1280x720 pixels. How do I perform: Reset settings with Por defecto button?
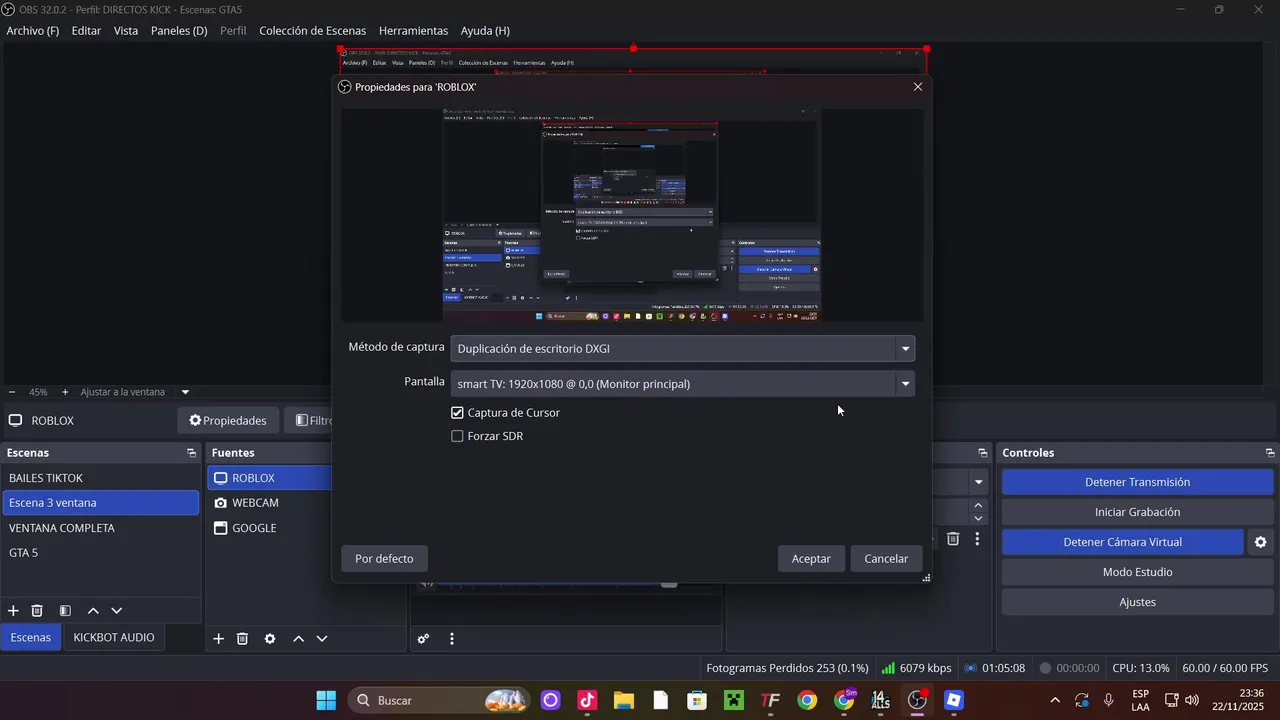pyautogui.click(x=384, y=559)
